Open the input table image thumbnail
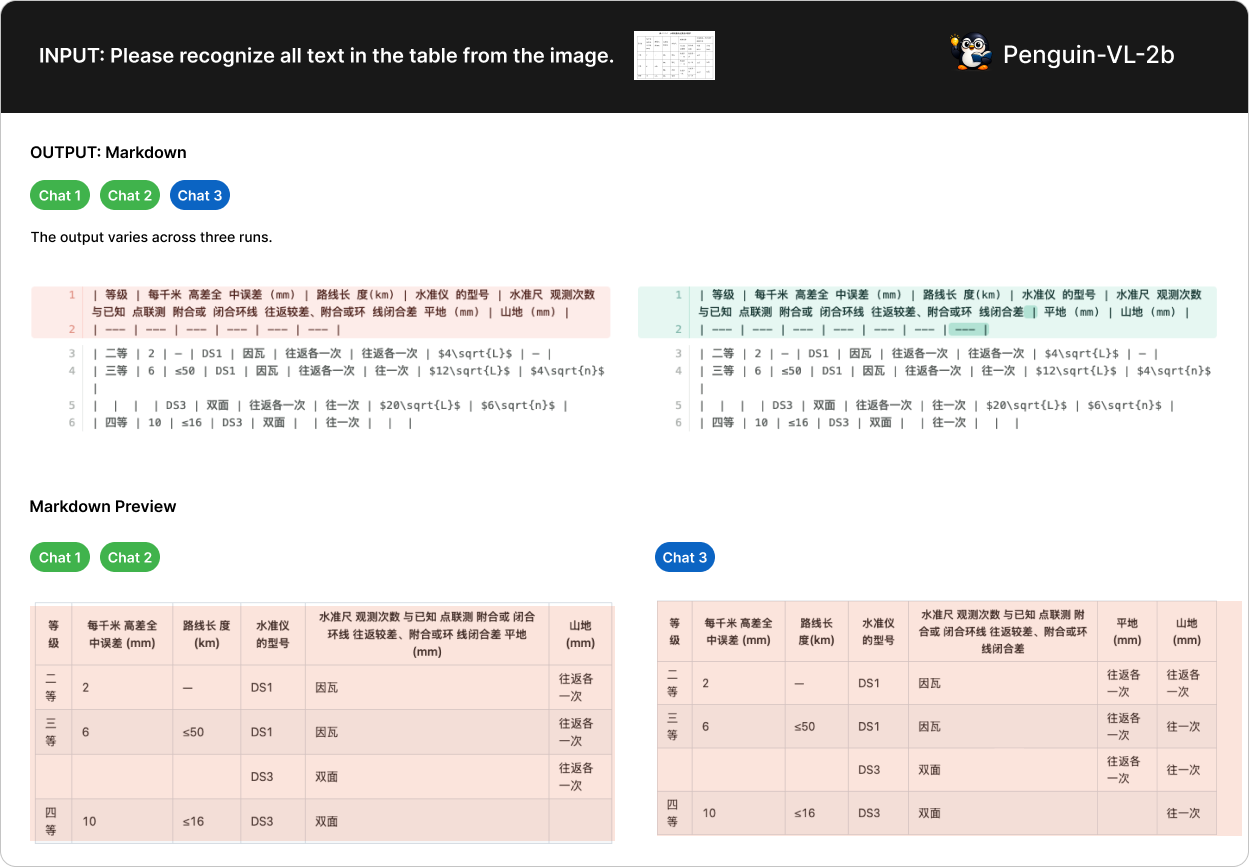This screenshot has height=867, width=1249. coord(674,56)
